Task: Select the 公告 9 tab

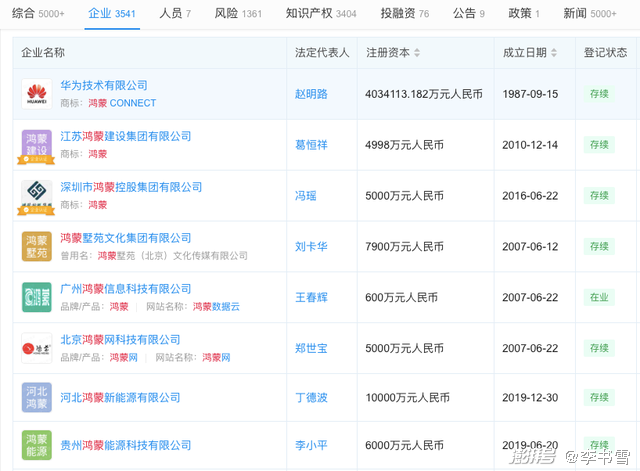Action: pyautogui.click(x=469, y=13)
